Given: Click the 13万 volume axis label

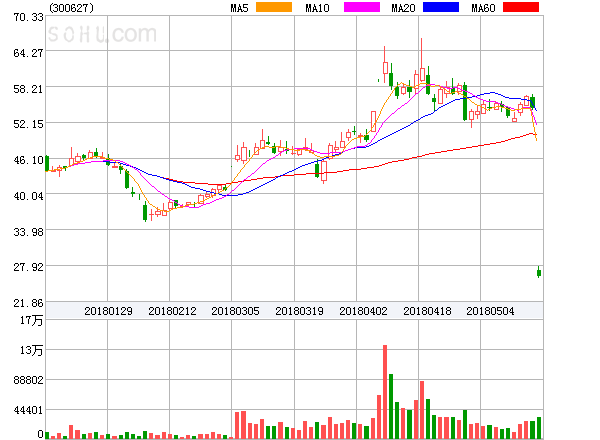Looking at the screenshot, I should tap(31, 350).
